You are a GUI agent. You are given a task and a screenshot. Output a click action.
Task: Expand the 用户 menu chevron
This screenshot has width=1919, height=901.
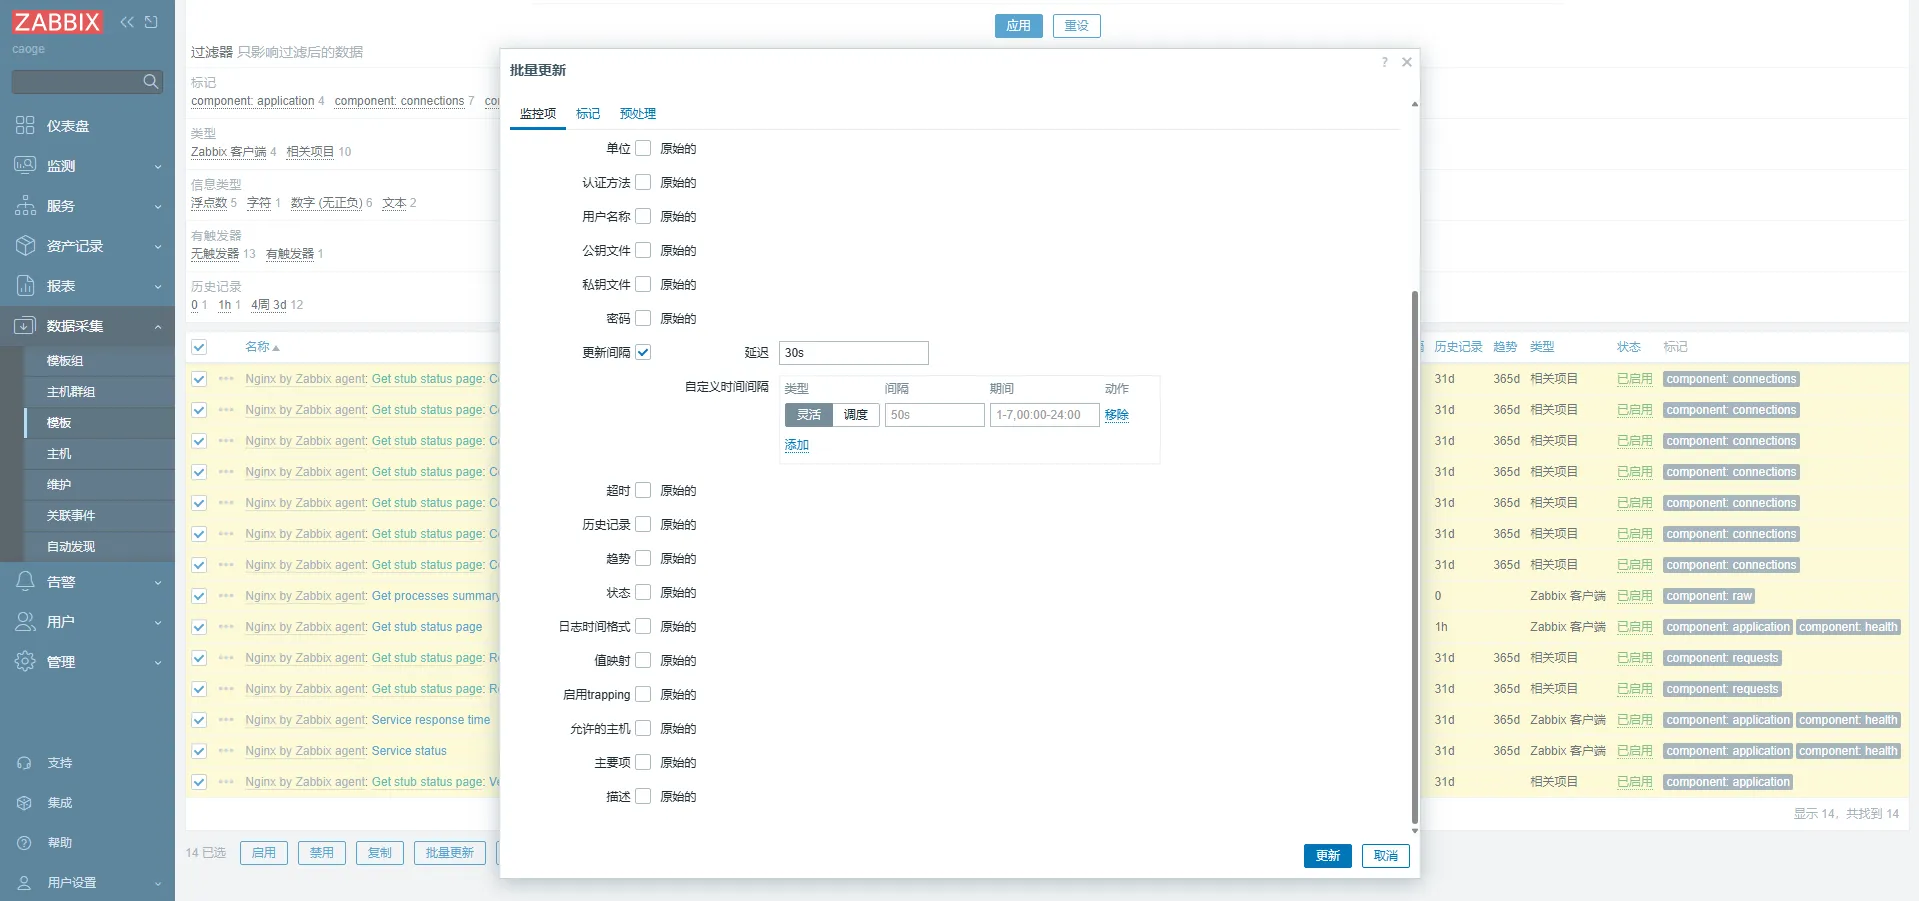[x=158, y=623]
